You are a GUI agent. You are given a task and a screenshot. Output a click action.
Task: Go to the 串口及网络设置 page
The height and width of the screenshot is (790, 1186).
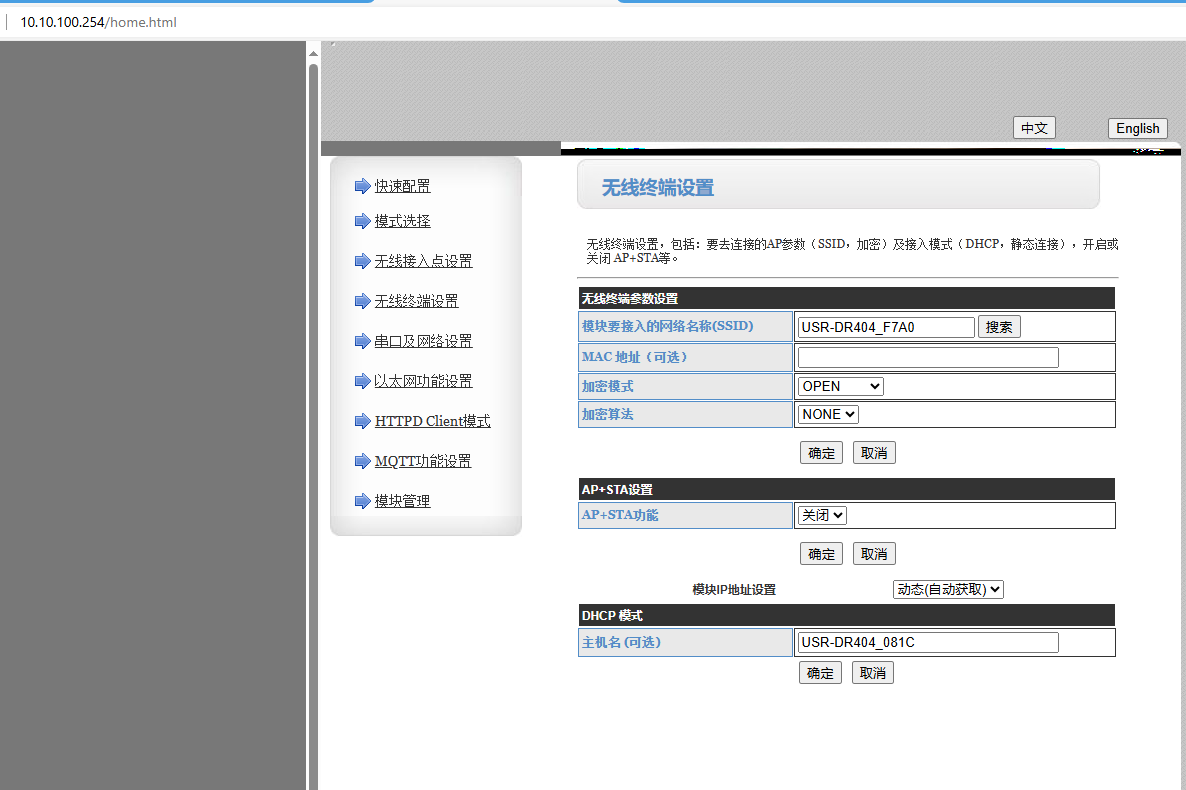[423, 341]
